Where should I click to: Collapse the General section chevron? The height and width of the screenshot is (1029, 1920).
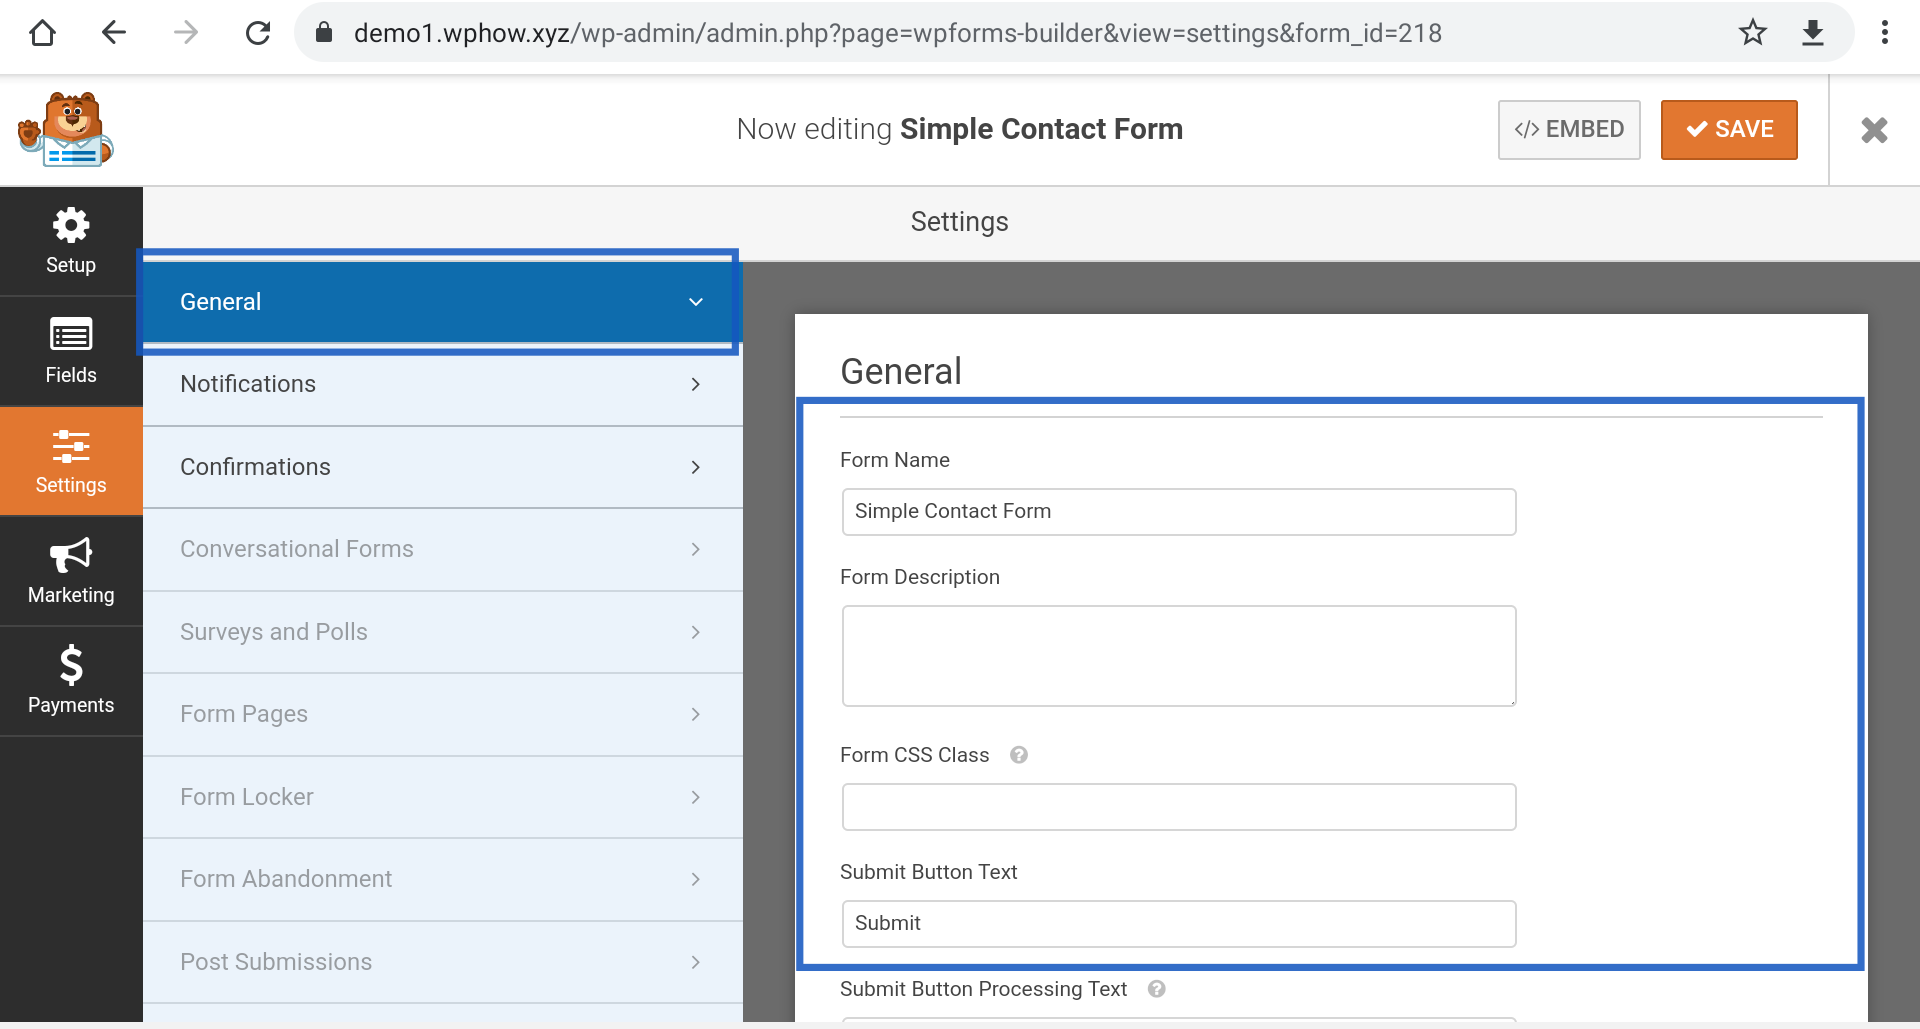pos(696,302)
